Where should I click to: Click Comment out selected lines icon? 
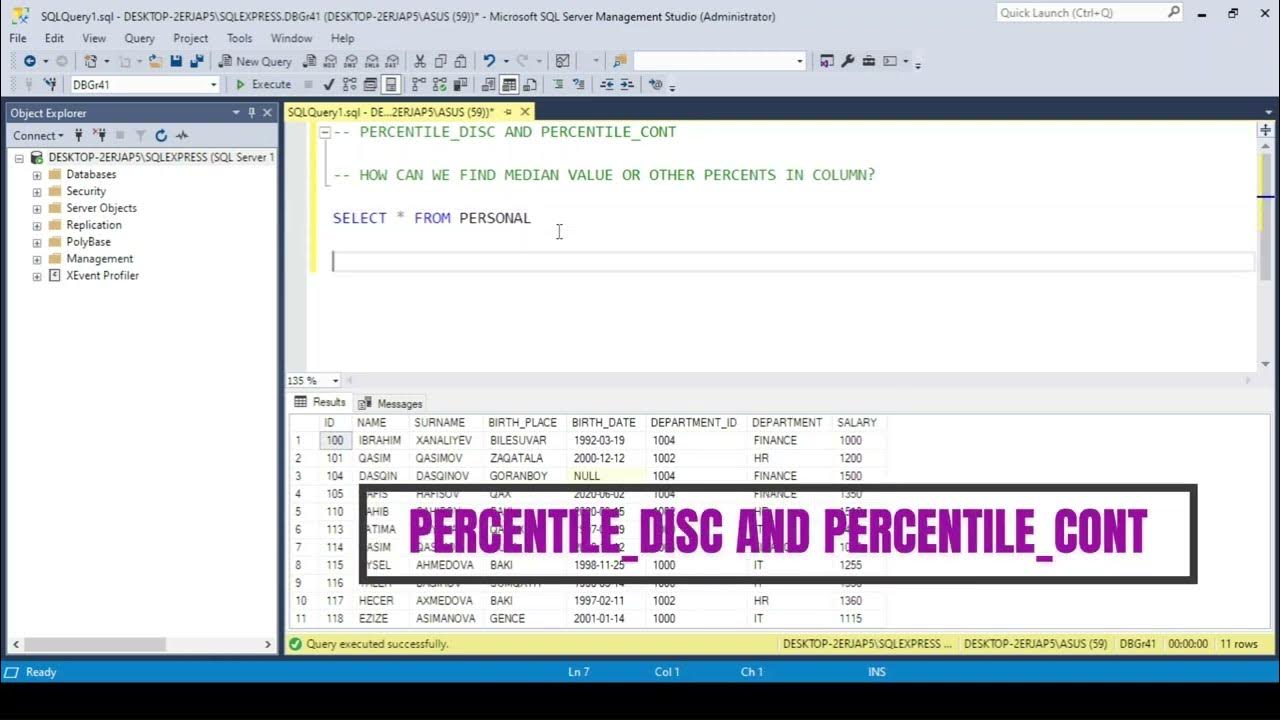click(x=558, y=85)
